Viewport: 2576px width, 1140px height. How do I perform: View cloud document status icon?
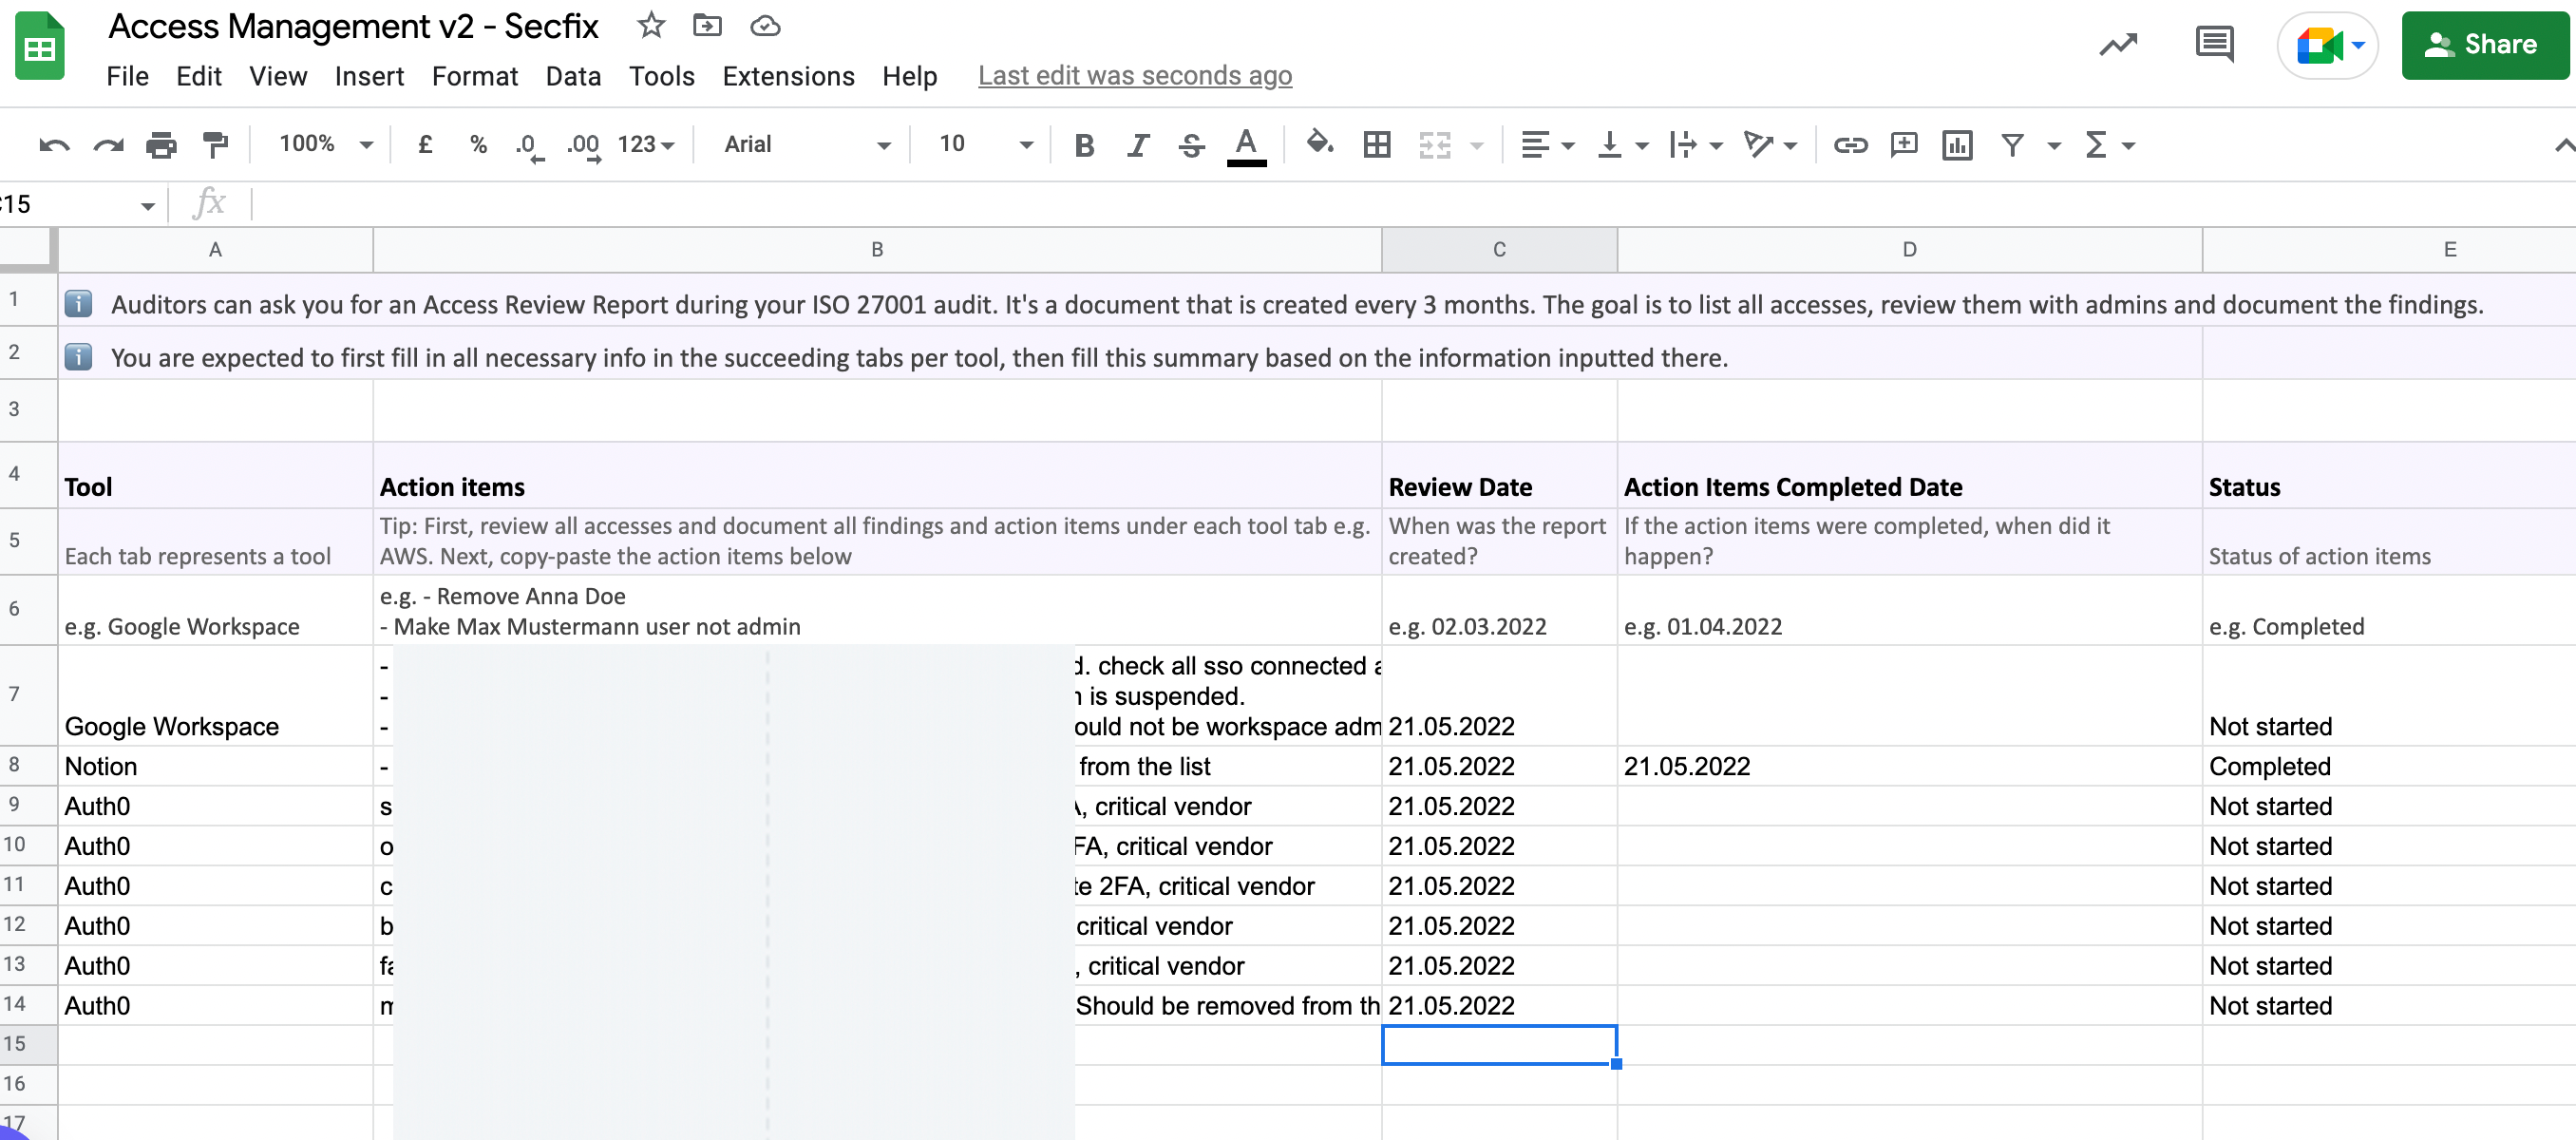765,25
